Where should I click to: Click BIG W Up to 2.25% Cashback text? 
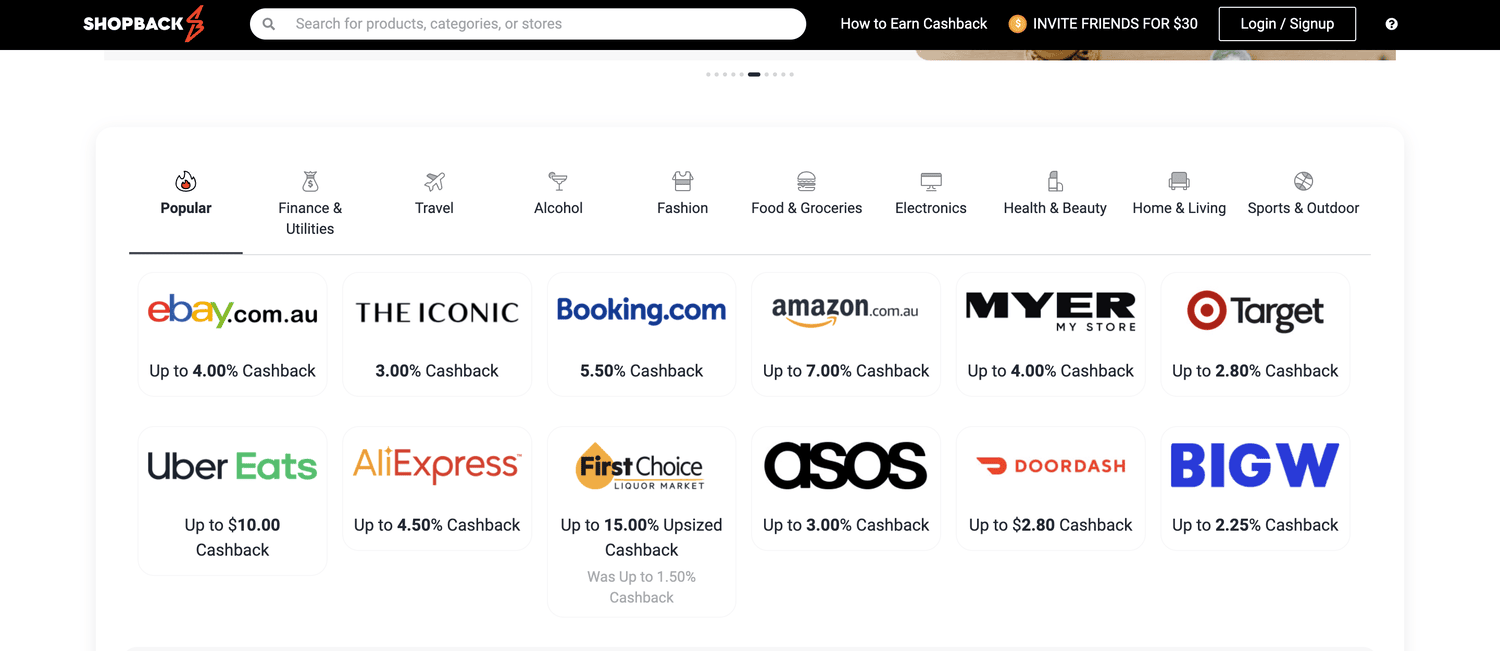[1255, 525]
